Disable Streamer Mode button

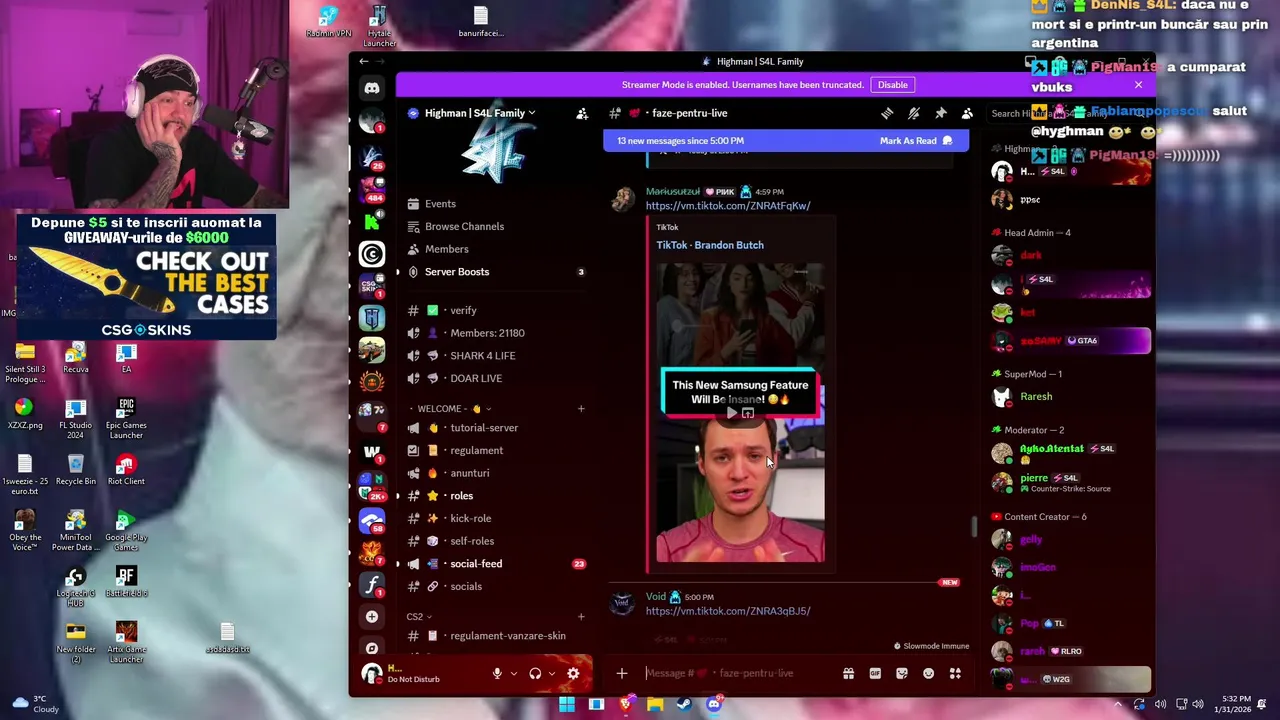point(893,85)
